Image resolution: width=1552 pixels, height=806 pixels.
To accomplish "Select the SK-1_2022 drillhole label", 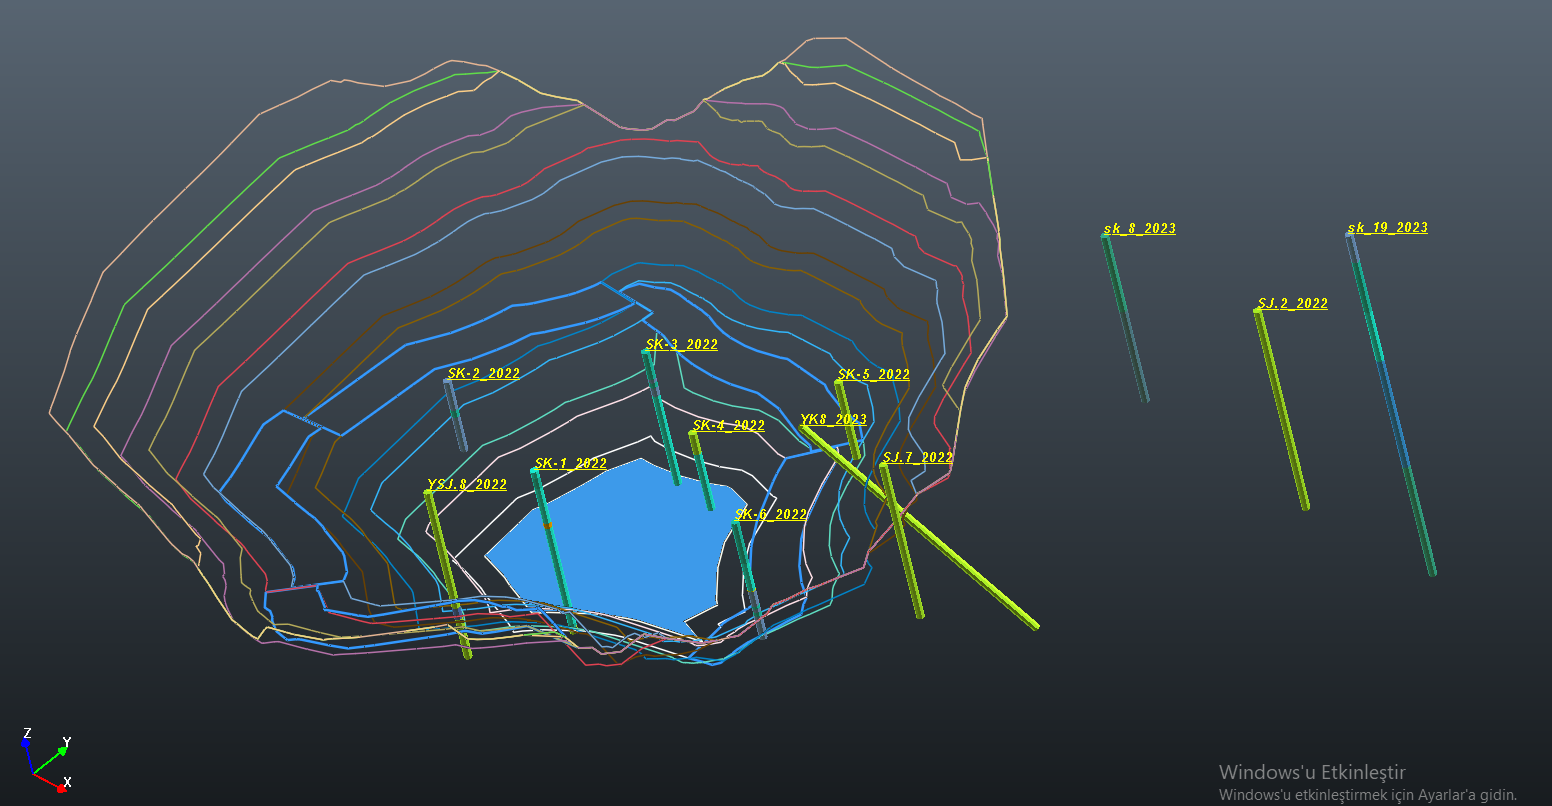I will 570,463.
